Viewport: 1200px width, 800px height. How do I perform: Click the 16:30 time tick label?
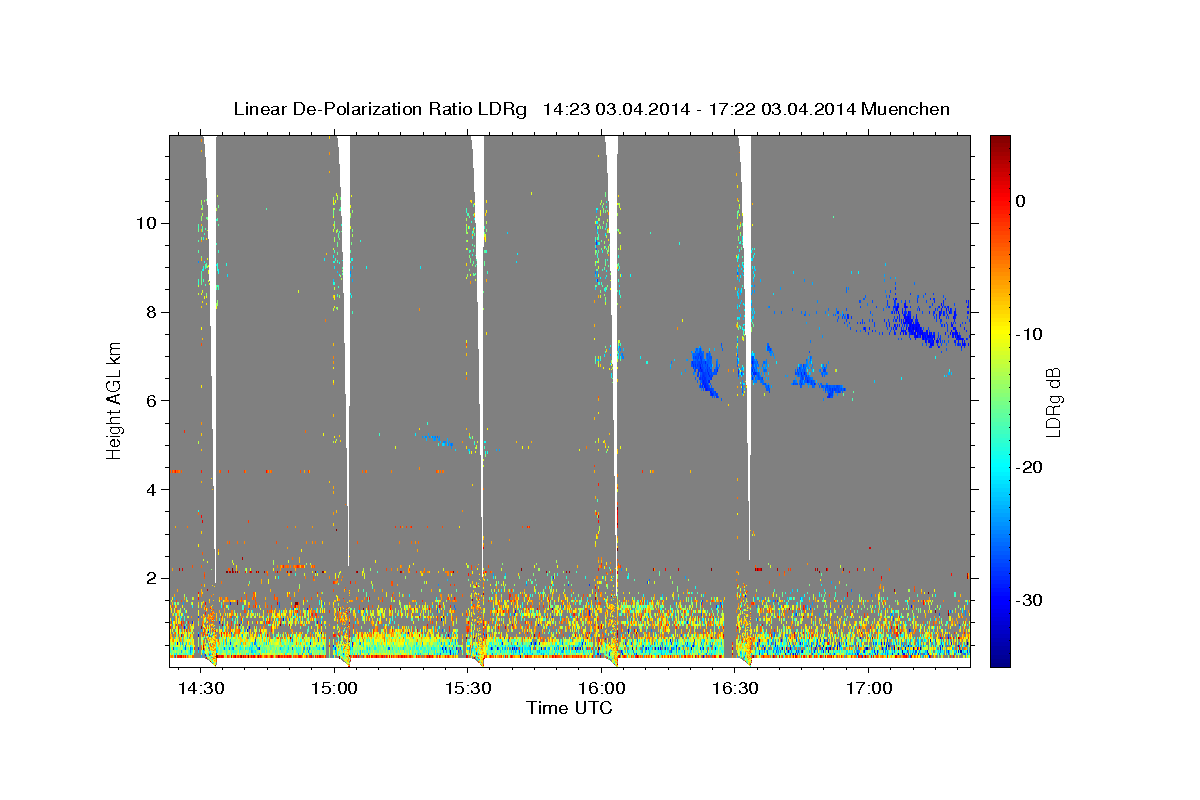[x=735, y=689]
